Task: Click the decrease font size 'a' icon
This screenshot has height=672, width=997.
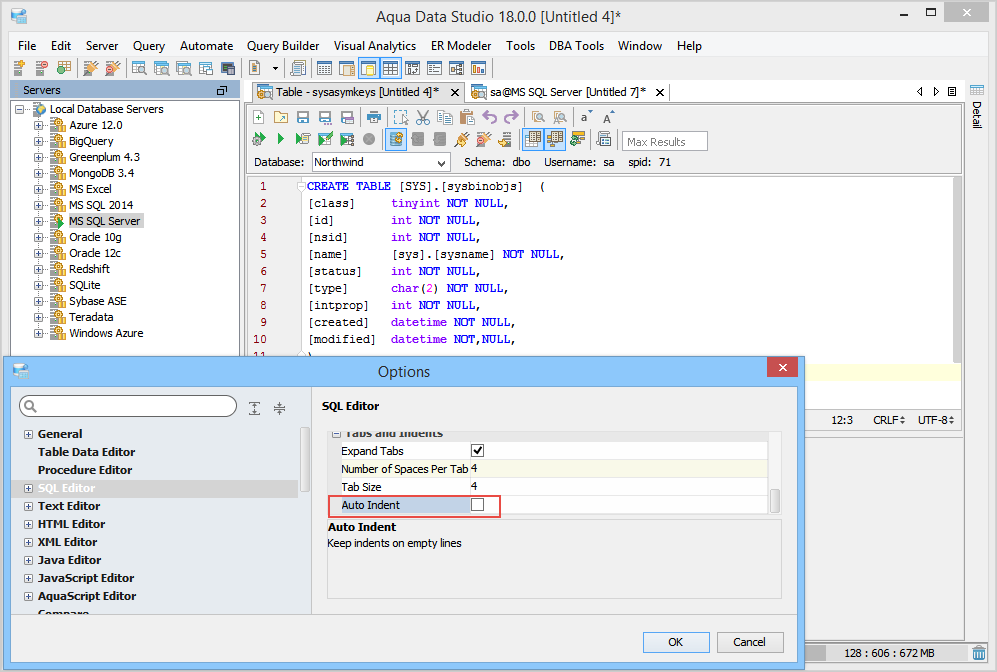Action: click(x=586, y=117)
